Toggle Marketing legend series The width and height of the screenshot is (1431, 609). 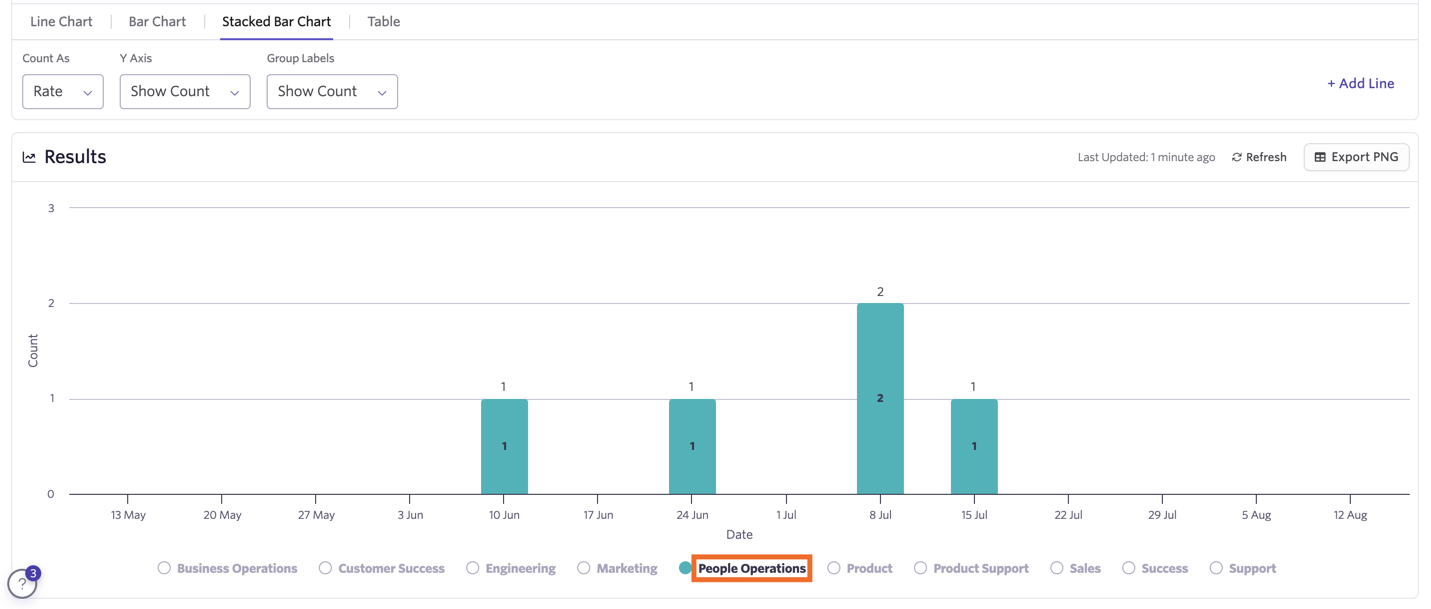(x=617, y=568)
